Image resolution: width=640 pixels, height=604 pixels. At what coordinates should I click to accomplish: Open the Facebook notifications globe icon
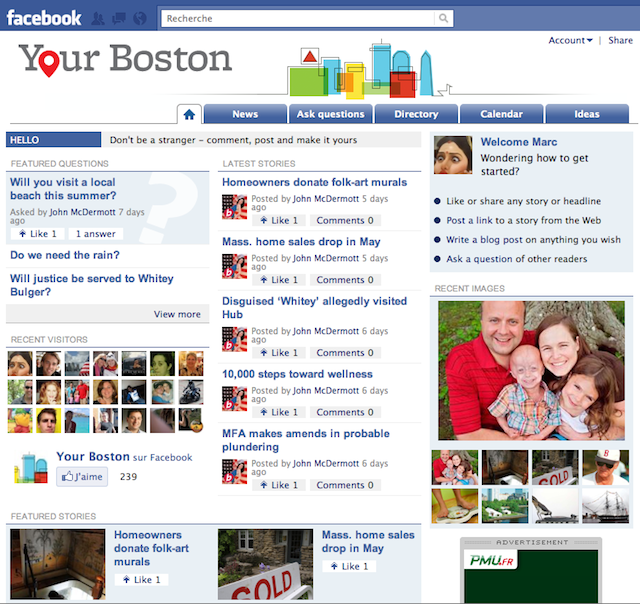pos(139,18)
